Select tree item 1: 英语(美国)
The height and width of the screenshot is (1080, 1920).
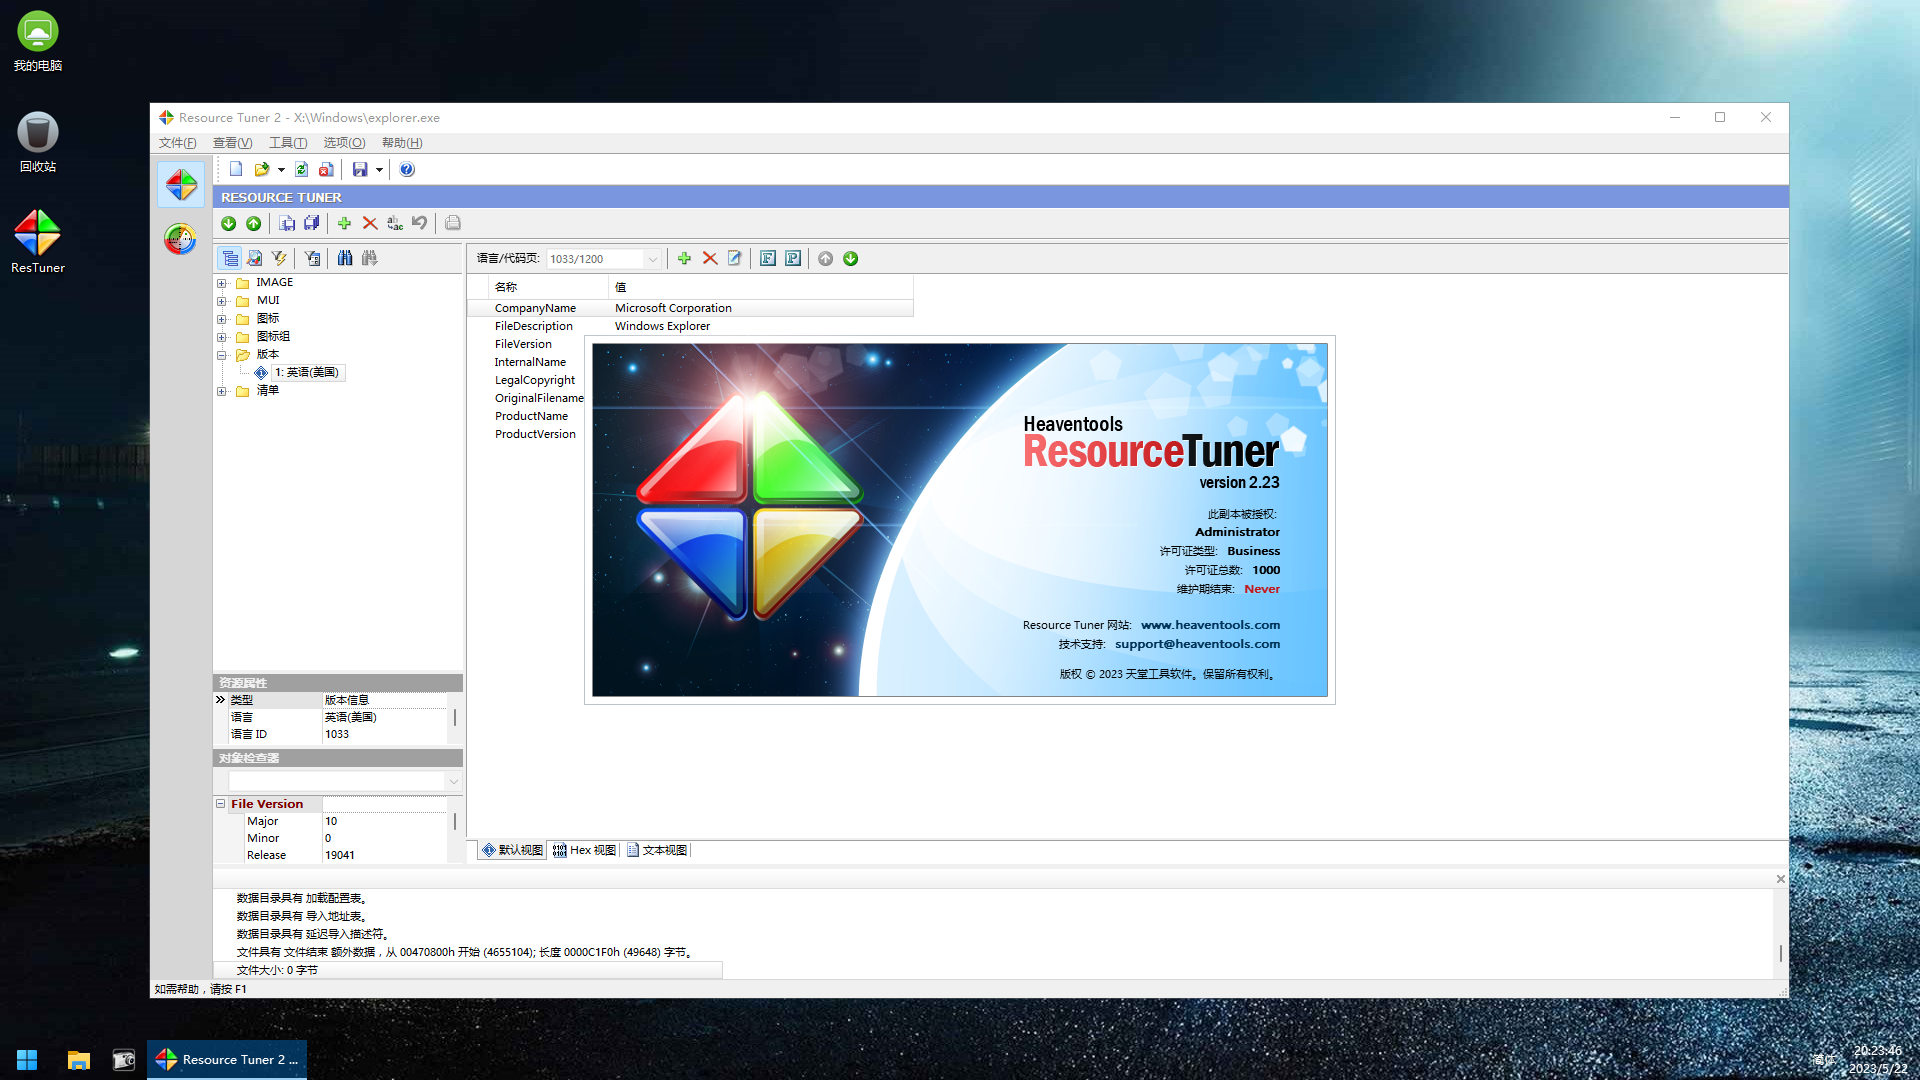click(308, 372)
